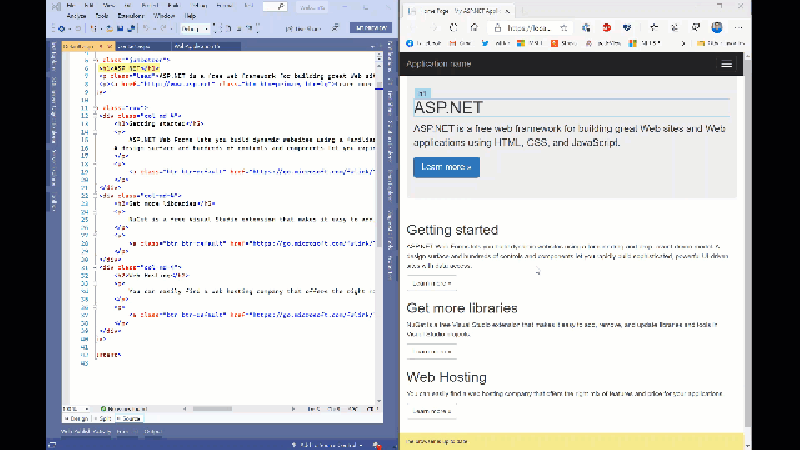Viewport: 800px width, 450px height.
Task: Open the Window menu in Visual Studio
Action: pyautogui.click(x=164, y=16)
